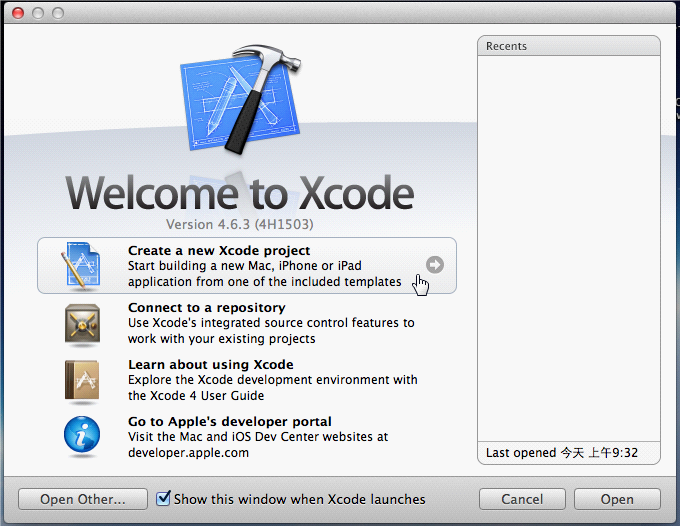Close the welcome window with red button
The height and width of the screenshot is (528, 681).
(x=18, y=13)
